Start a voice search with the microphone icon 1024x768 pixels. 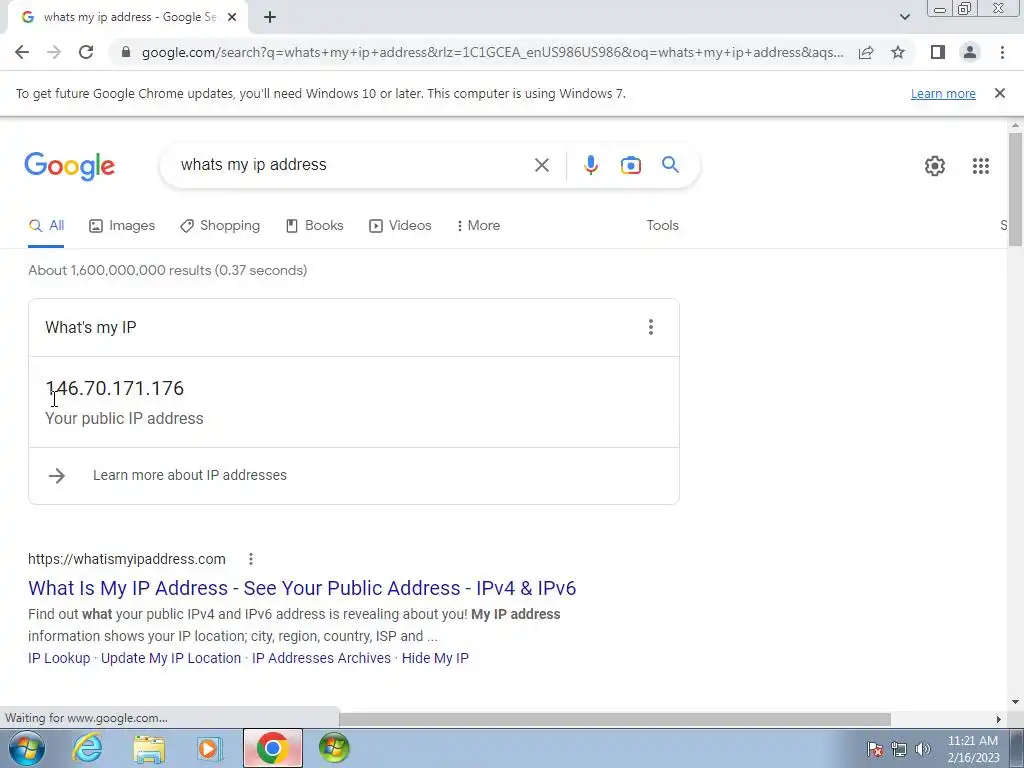point(590,165)
